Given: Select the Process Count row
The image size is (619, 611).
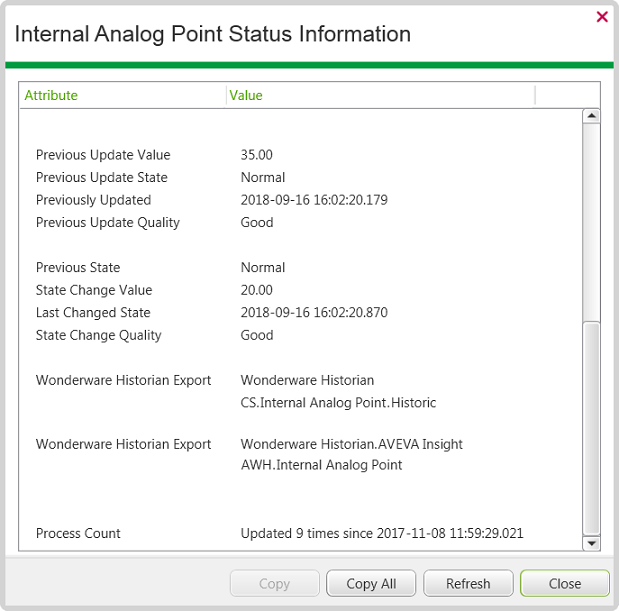Looking at the screenshot, I should (x=300, y=533).
